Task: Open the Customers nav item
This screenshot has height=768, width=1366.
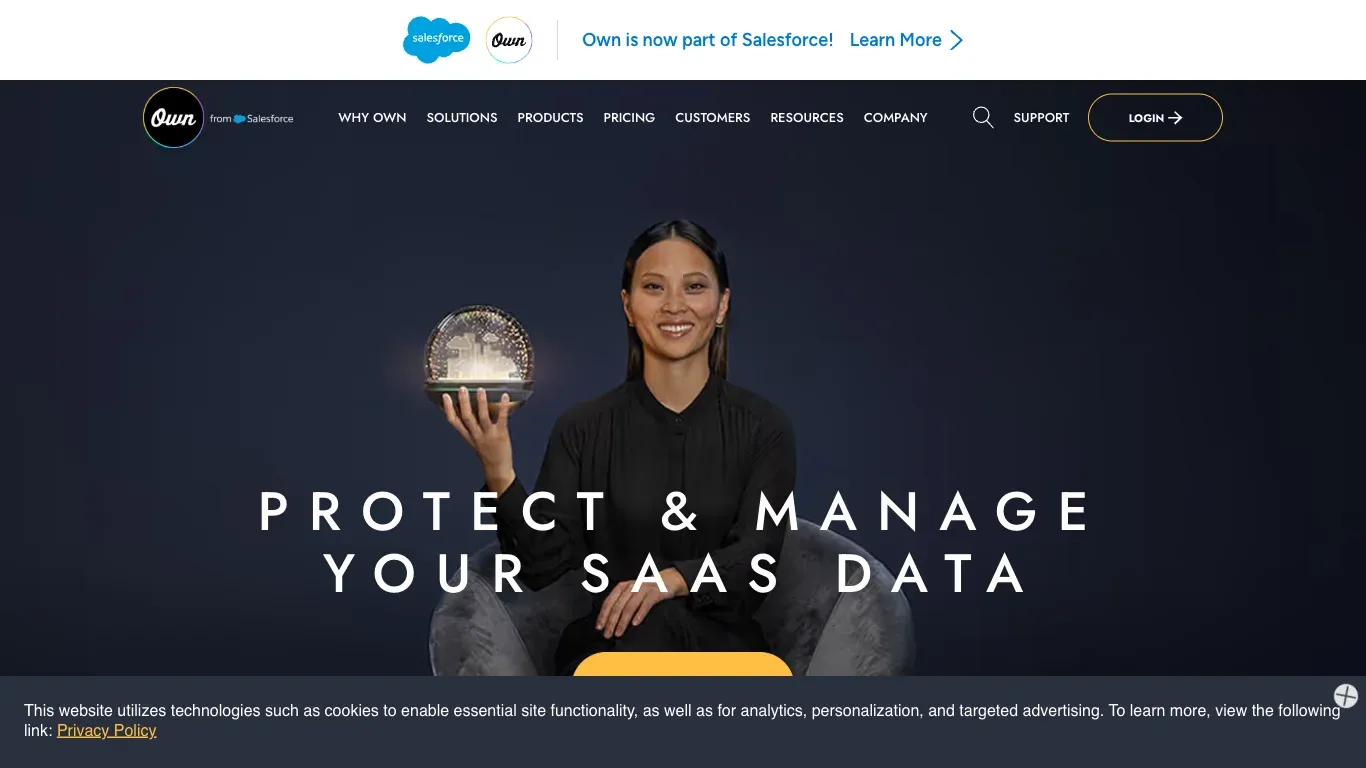Action: (x=712, y=118)
